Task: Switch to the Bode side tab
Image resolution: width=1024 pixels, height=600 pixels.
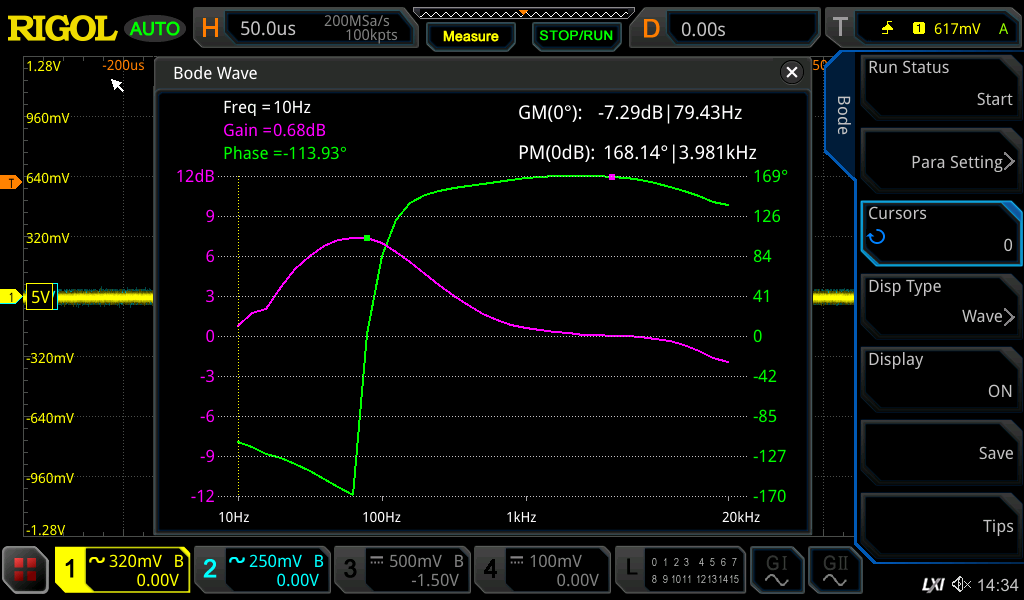Action: (x=843, y=115)
